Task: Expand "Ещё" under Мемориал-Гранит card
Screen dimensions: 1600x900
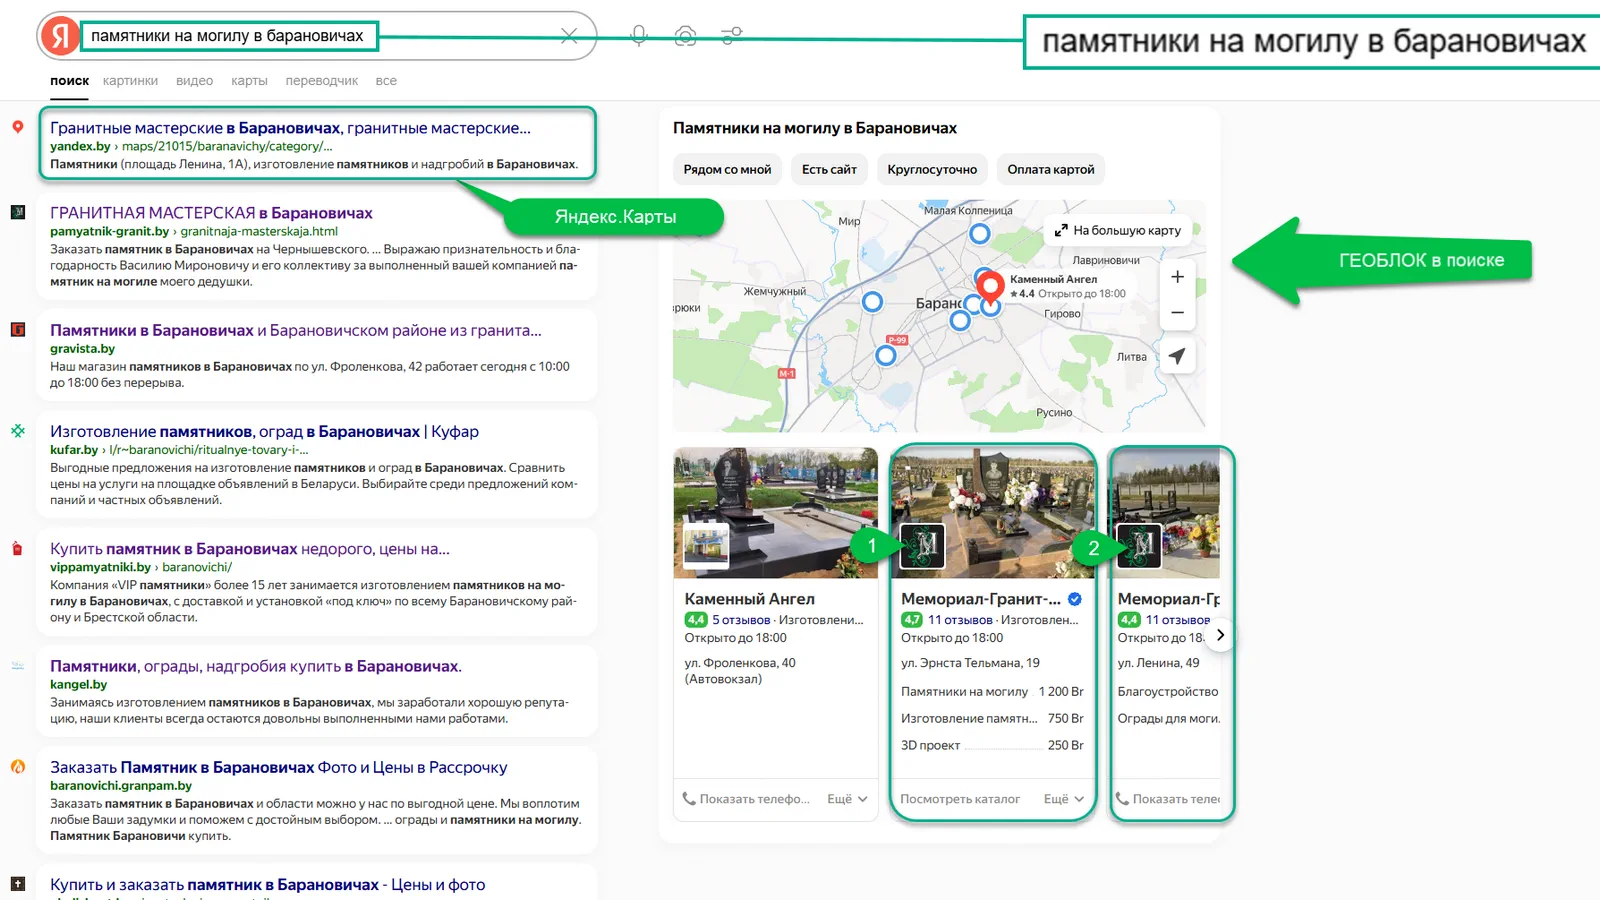Action: tap(1063, 799)
